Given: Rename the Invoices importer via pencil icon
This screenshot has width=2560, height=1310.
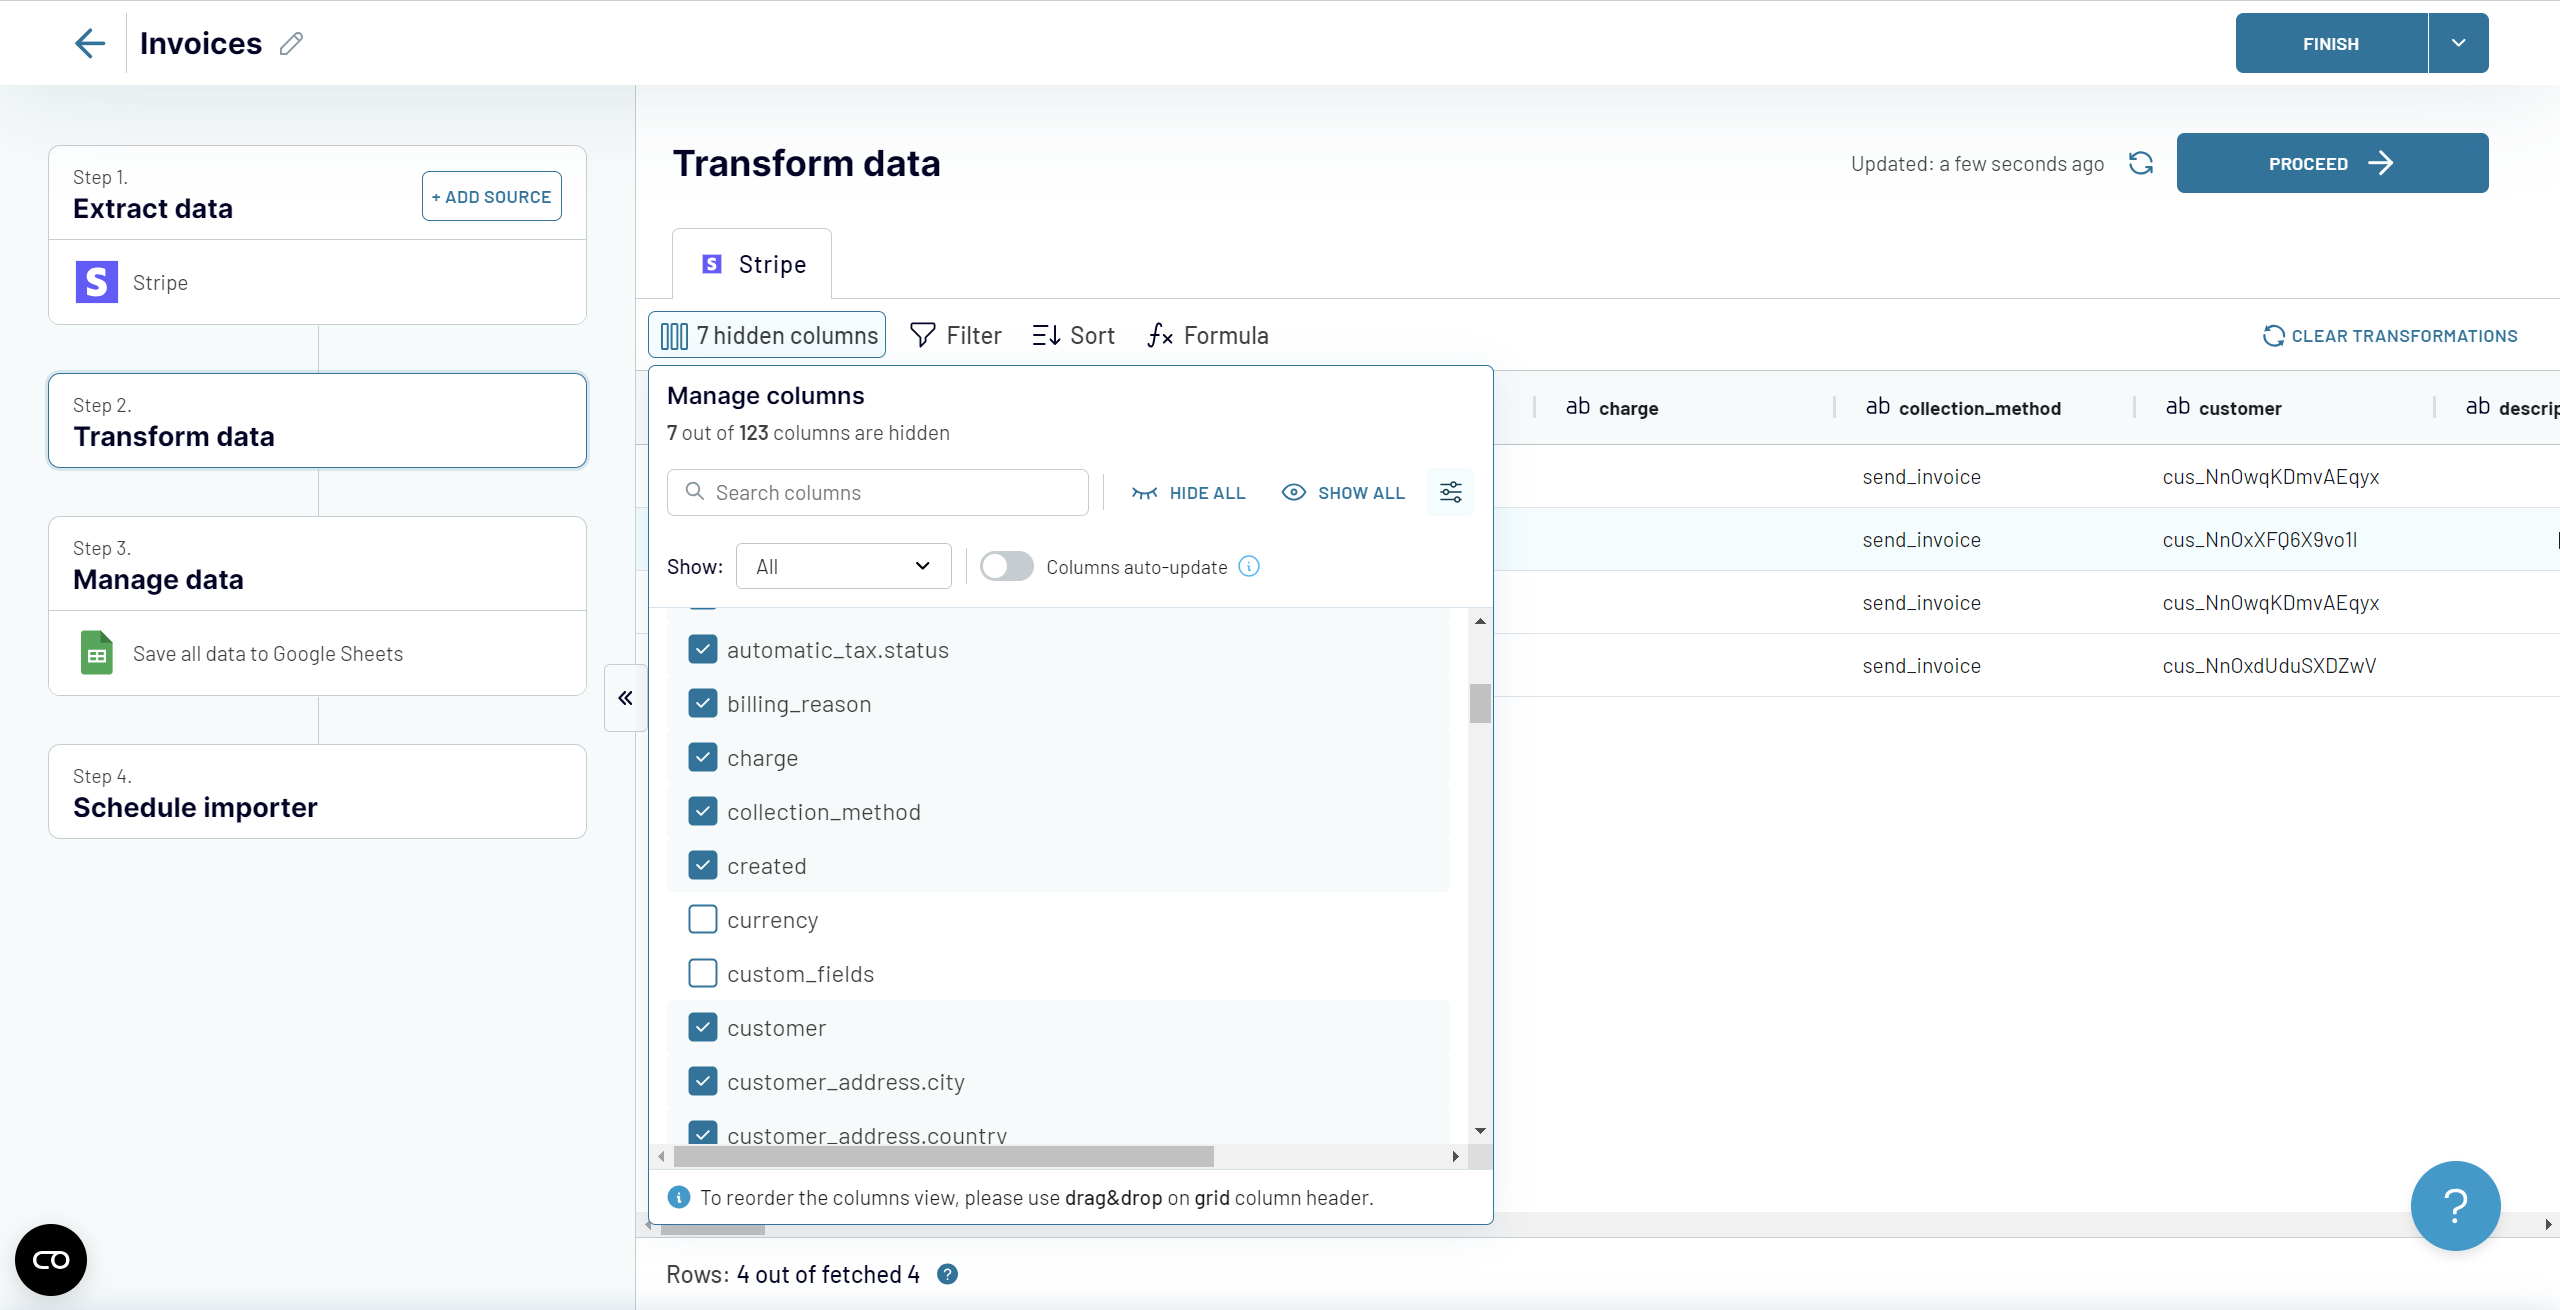Looking at the screenshot, I should (x=291, y=43).
